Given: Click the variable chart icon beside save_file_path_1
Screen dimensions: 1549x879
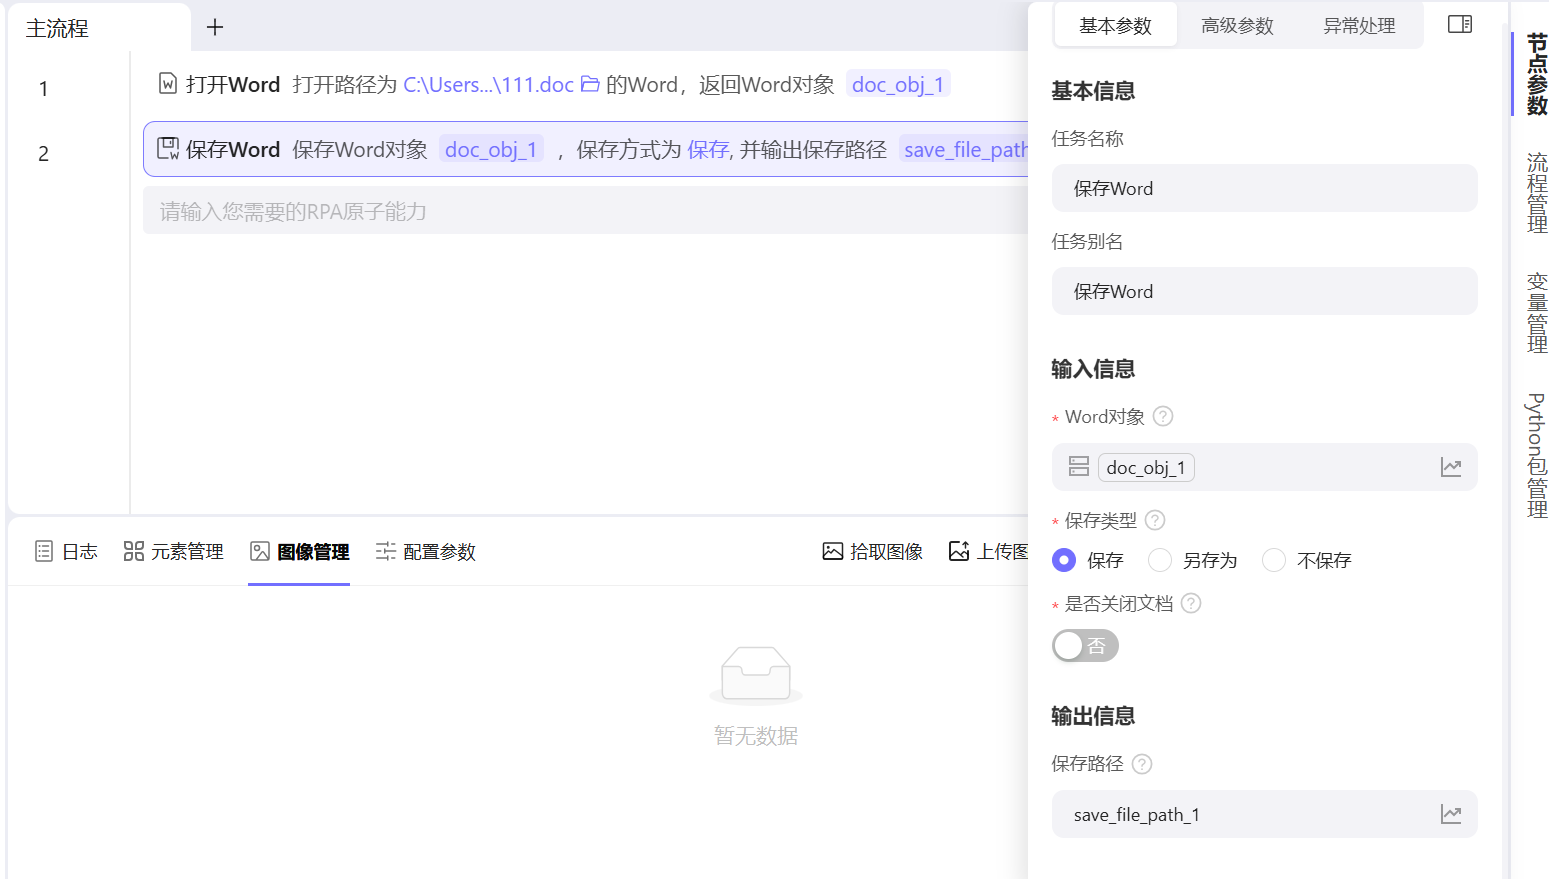Looking at the screenshot, I should click(x=1451, y=814).
